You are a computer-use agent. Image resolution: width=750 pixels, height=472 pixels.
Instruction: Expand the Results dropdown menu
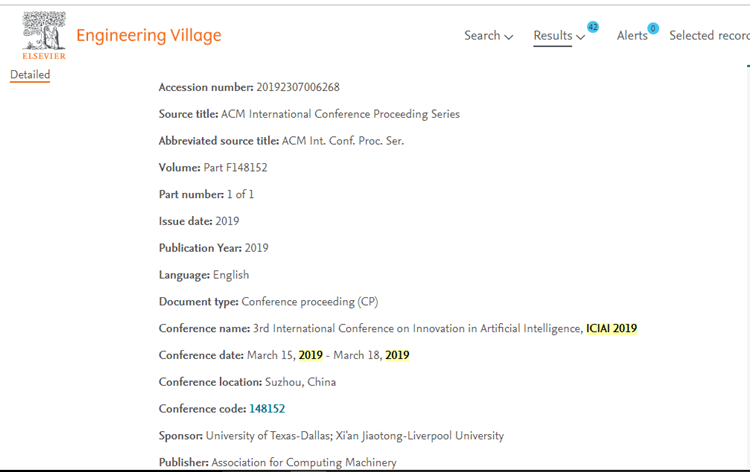pos(559,36)
